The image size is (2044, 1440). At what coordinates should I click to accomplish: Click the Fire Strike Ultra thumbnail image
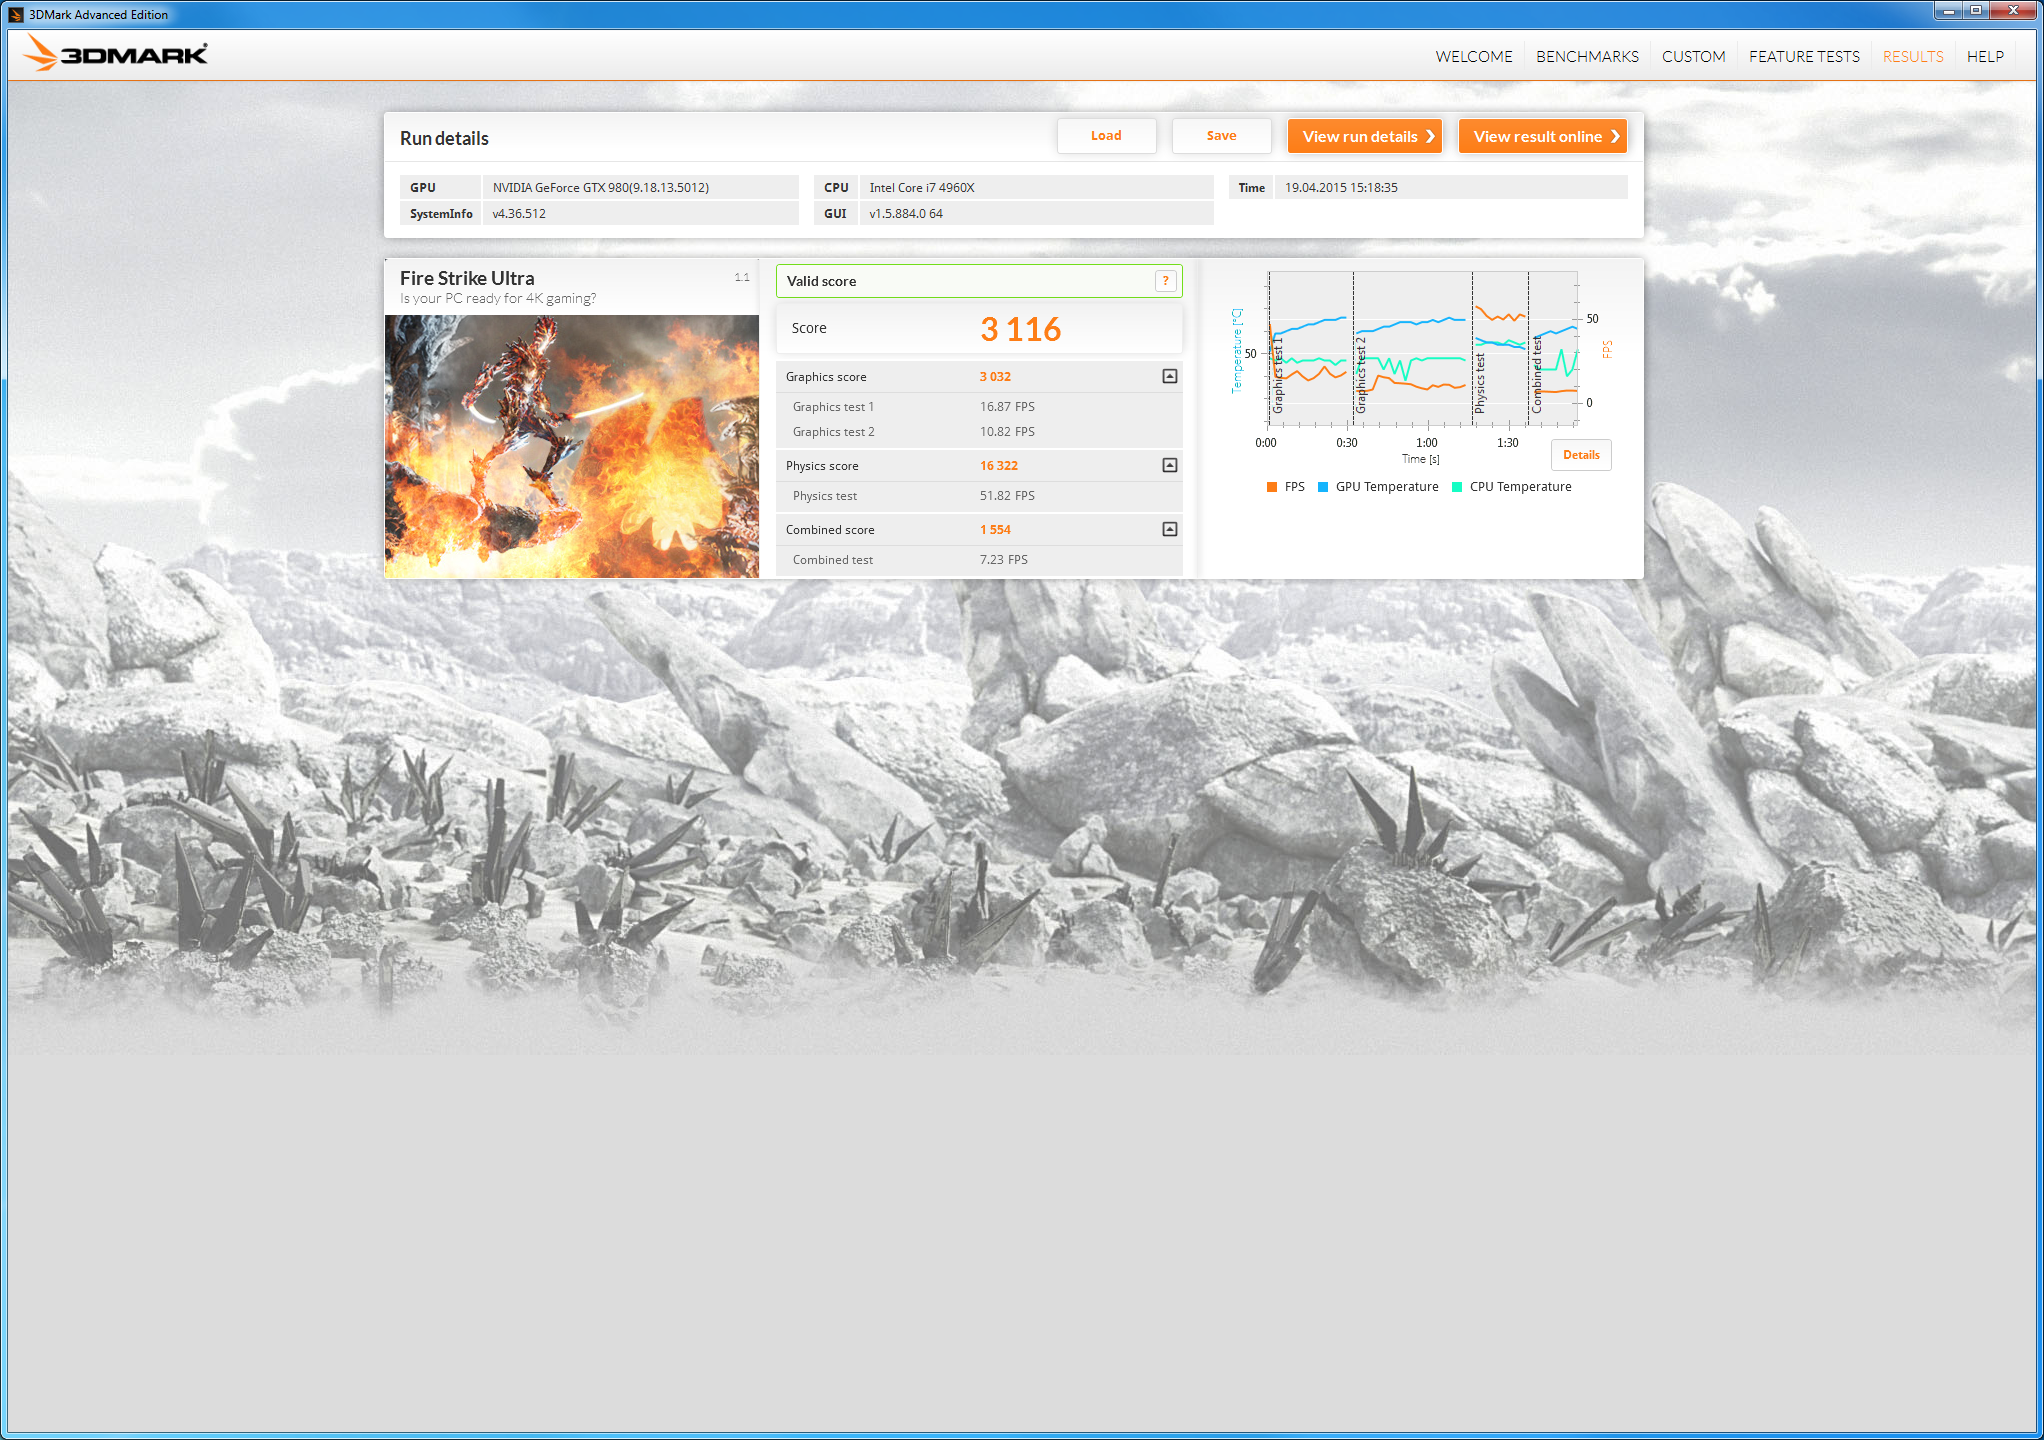(571, 446)
